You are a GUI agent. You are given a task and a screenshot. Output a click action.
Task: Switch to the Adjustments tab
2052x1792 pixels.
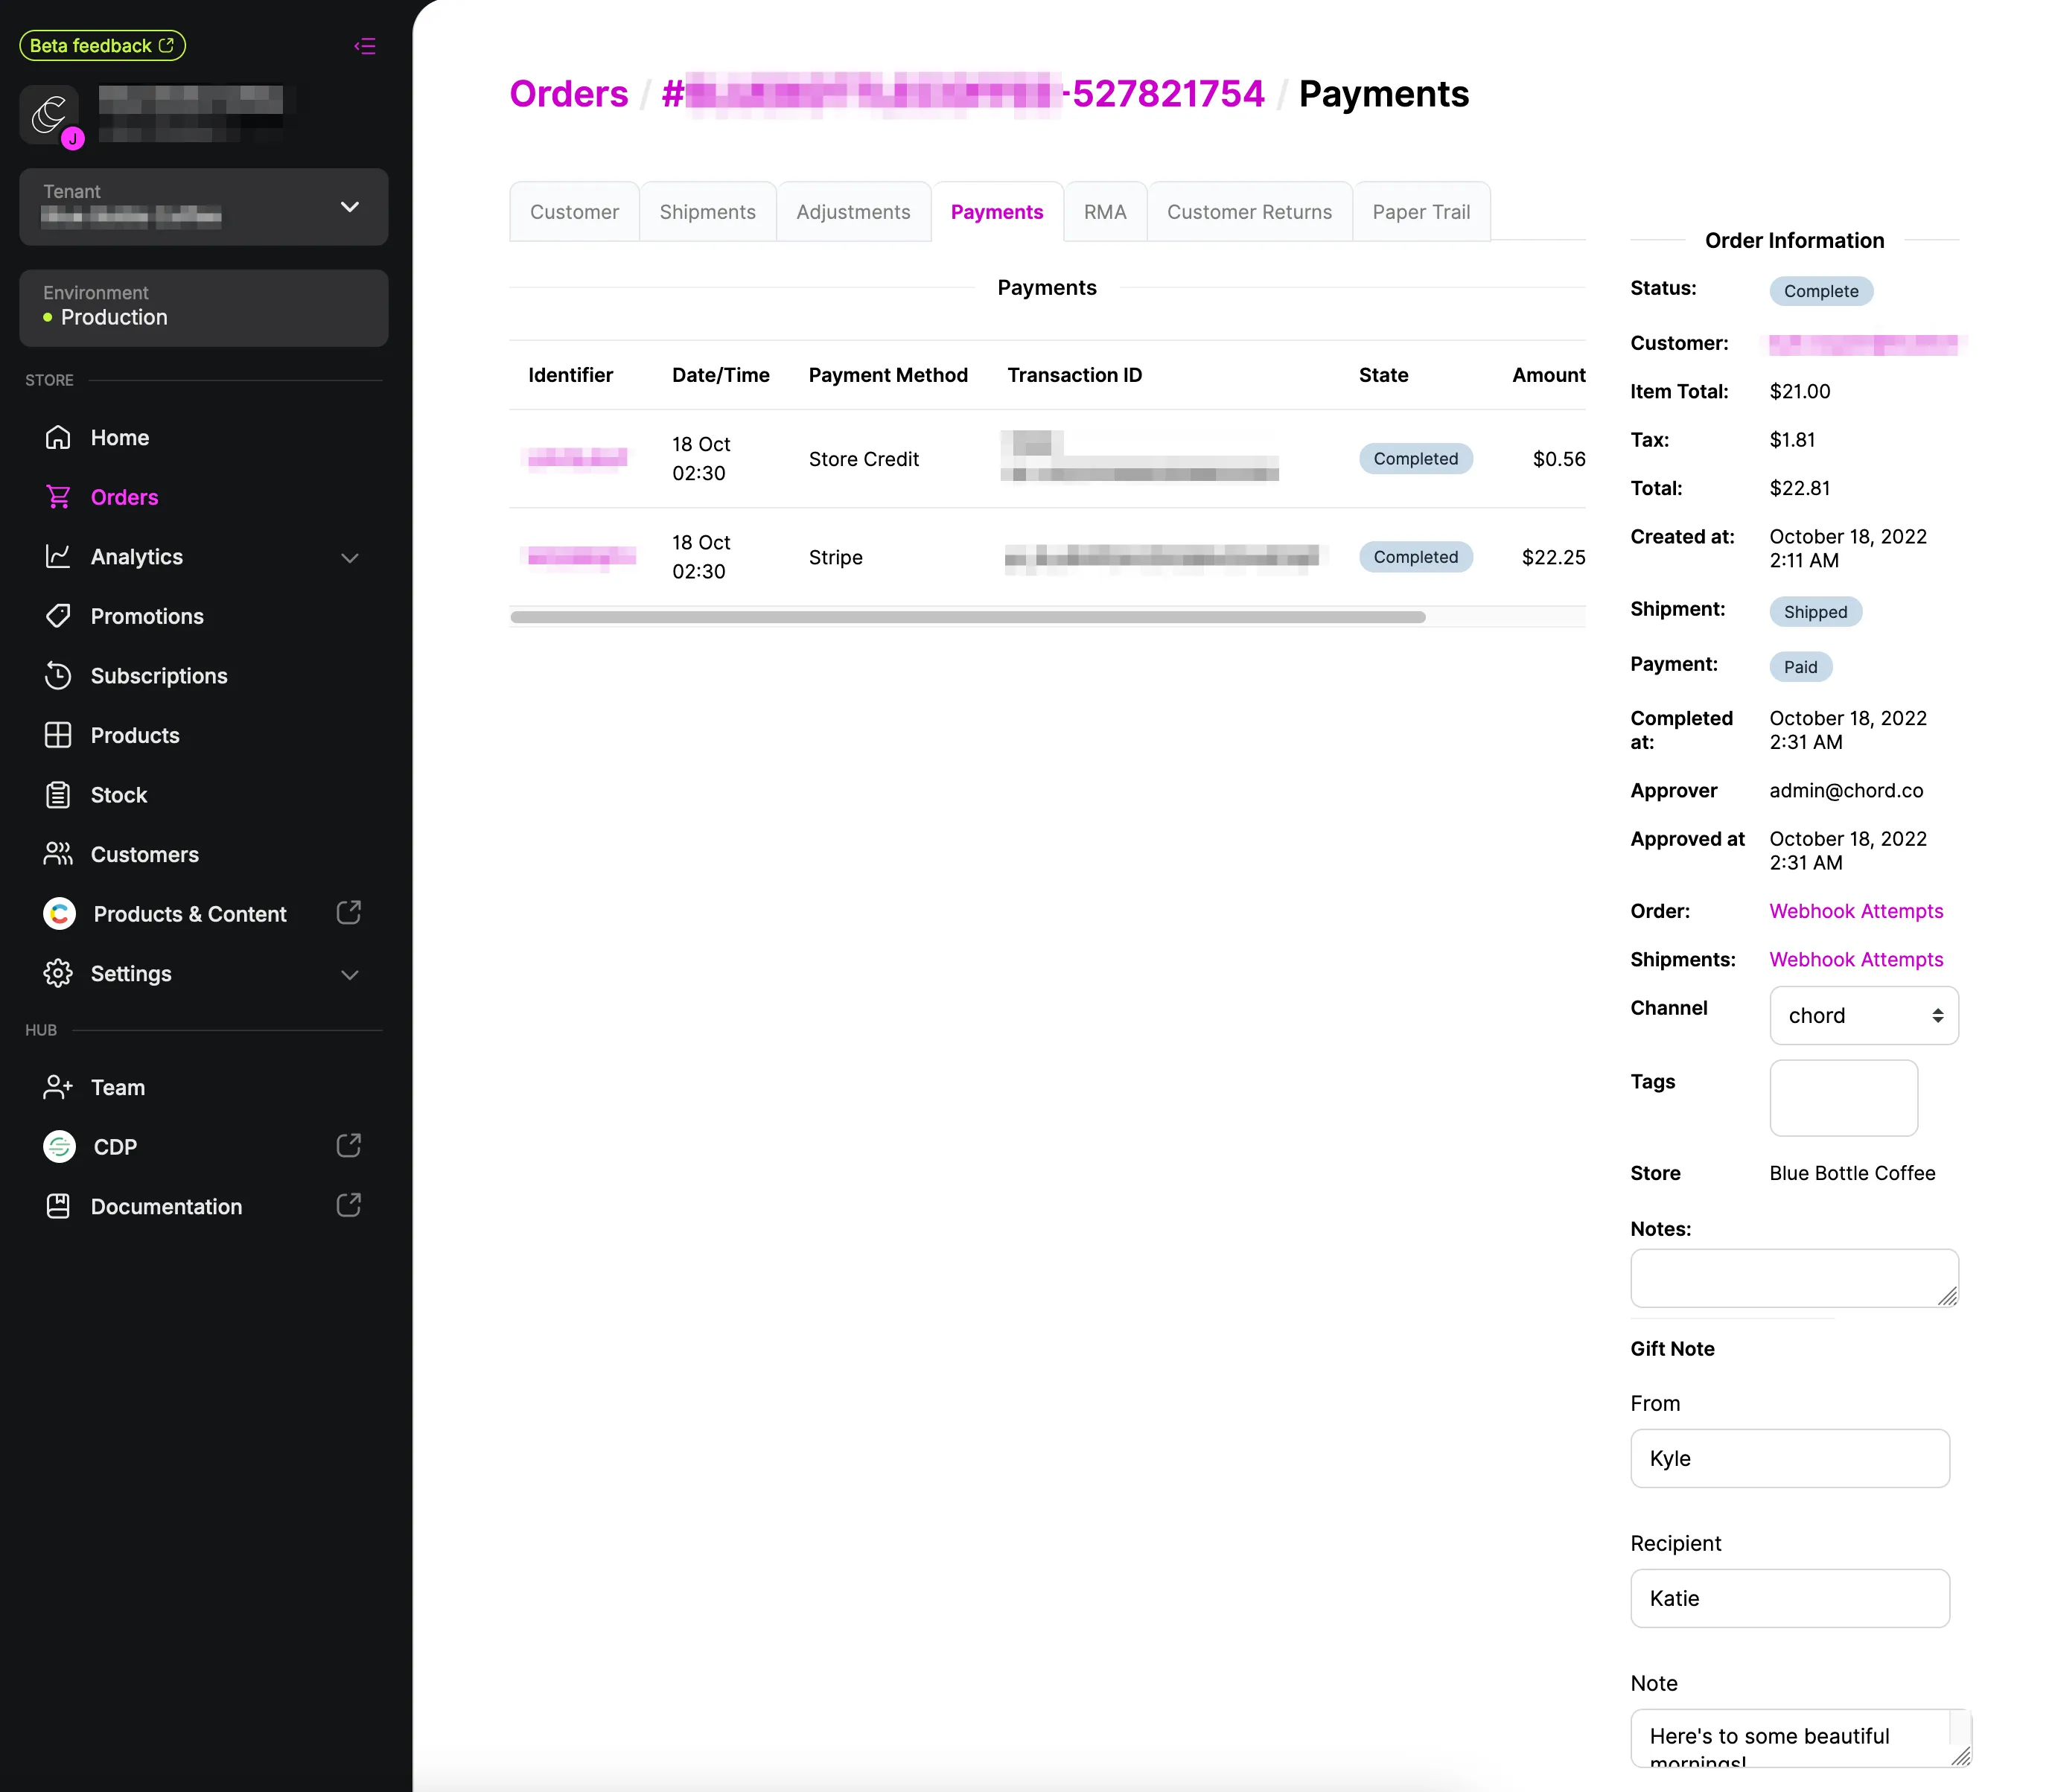click(x=854, y=212)
